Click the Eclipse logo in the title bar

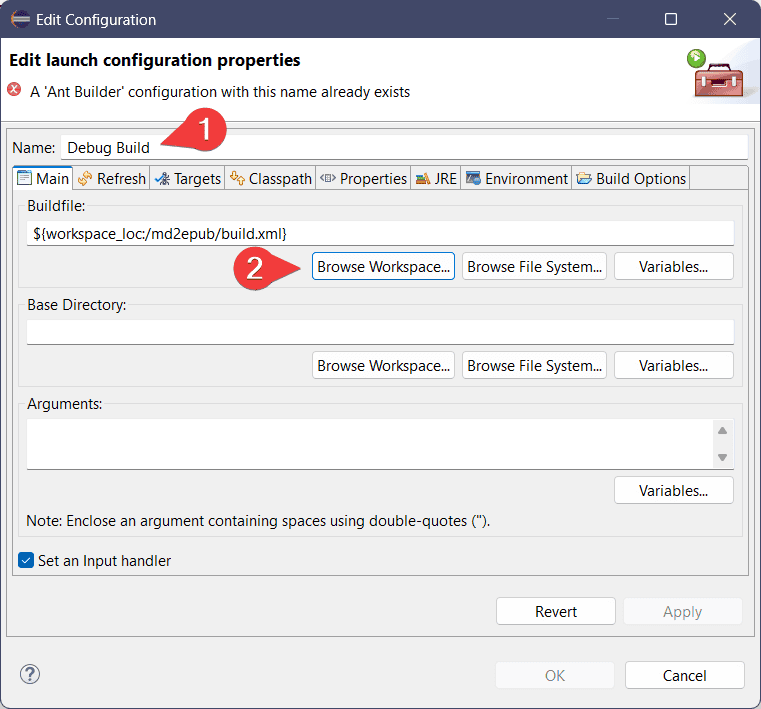[x=20, y=19]
